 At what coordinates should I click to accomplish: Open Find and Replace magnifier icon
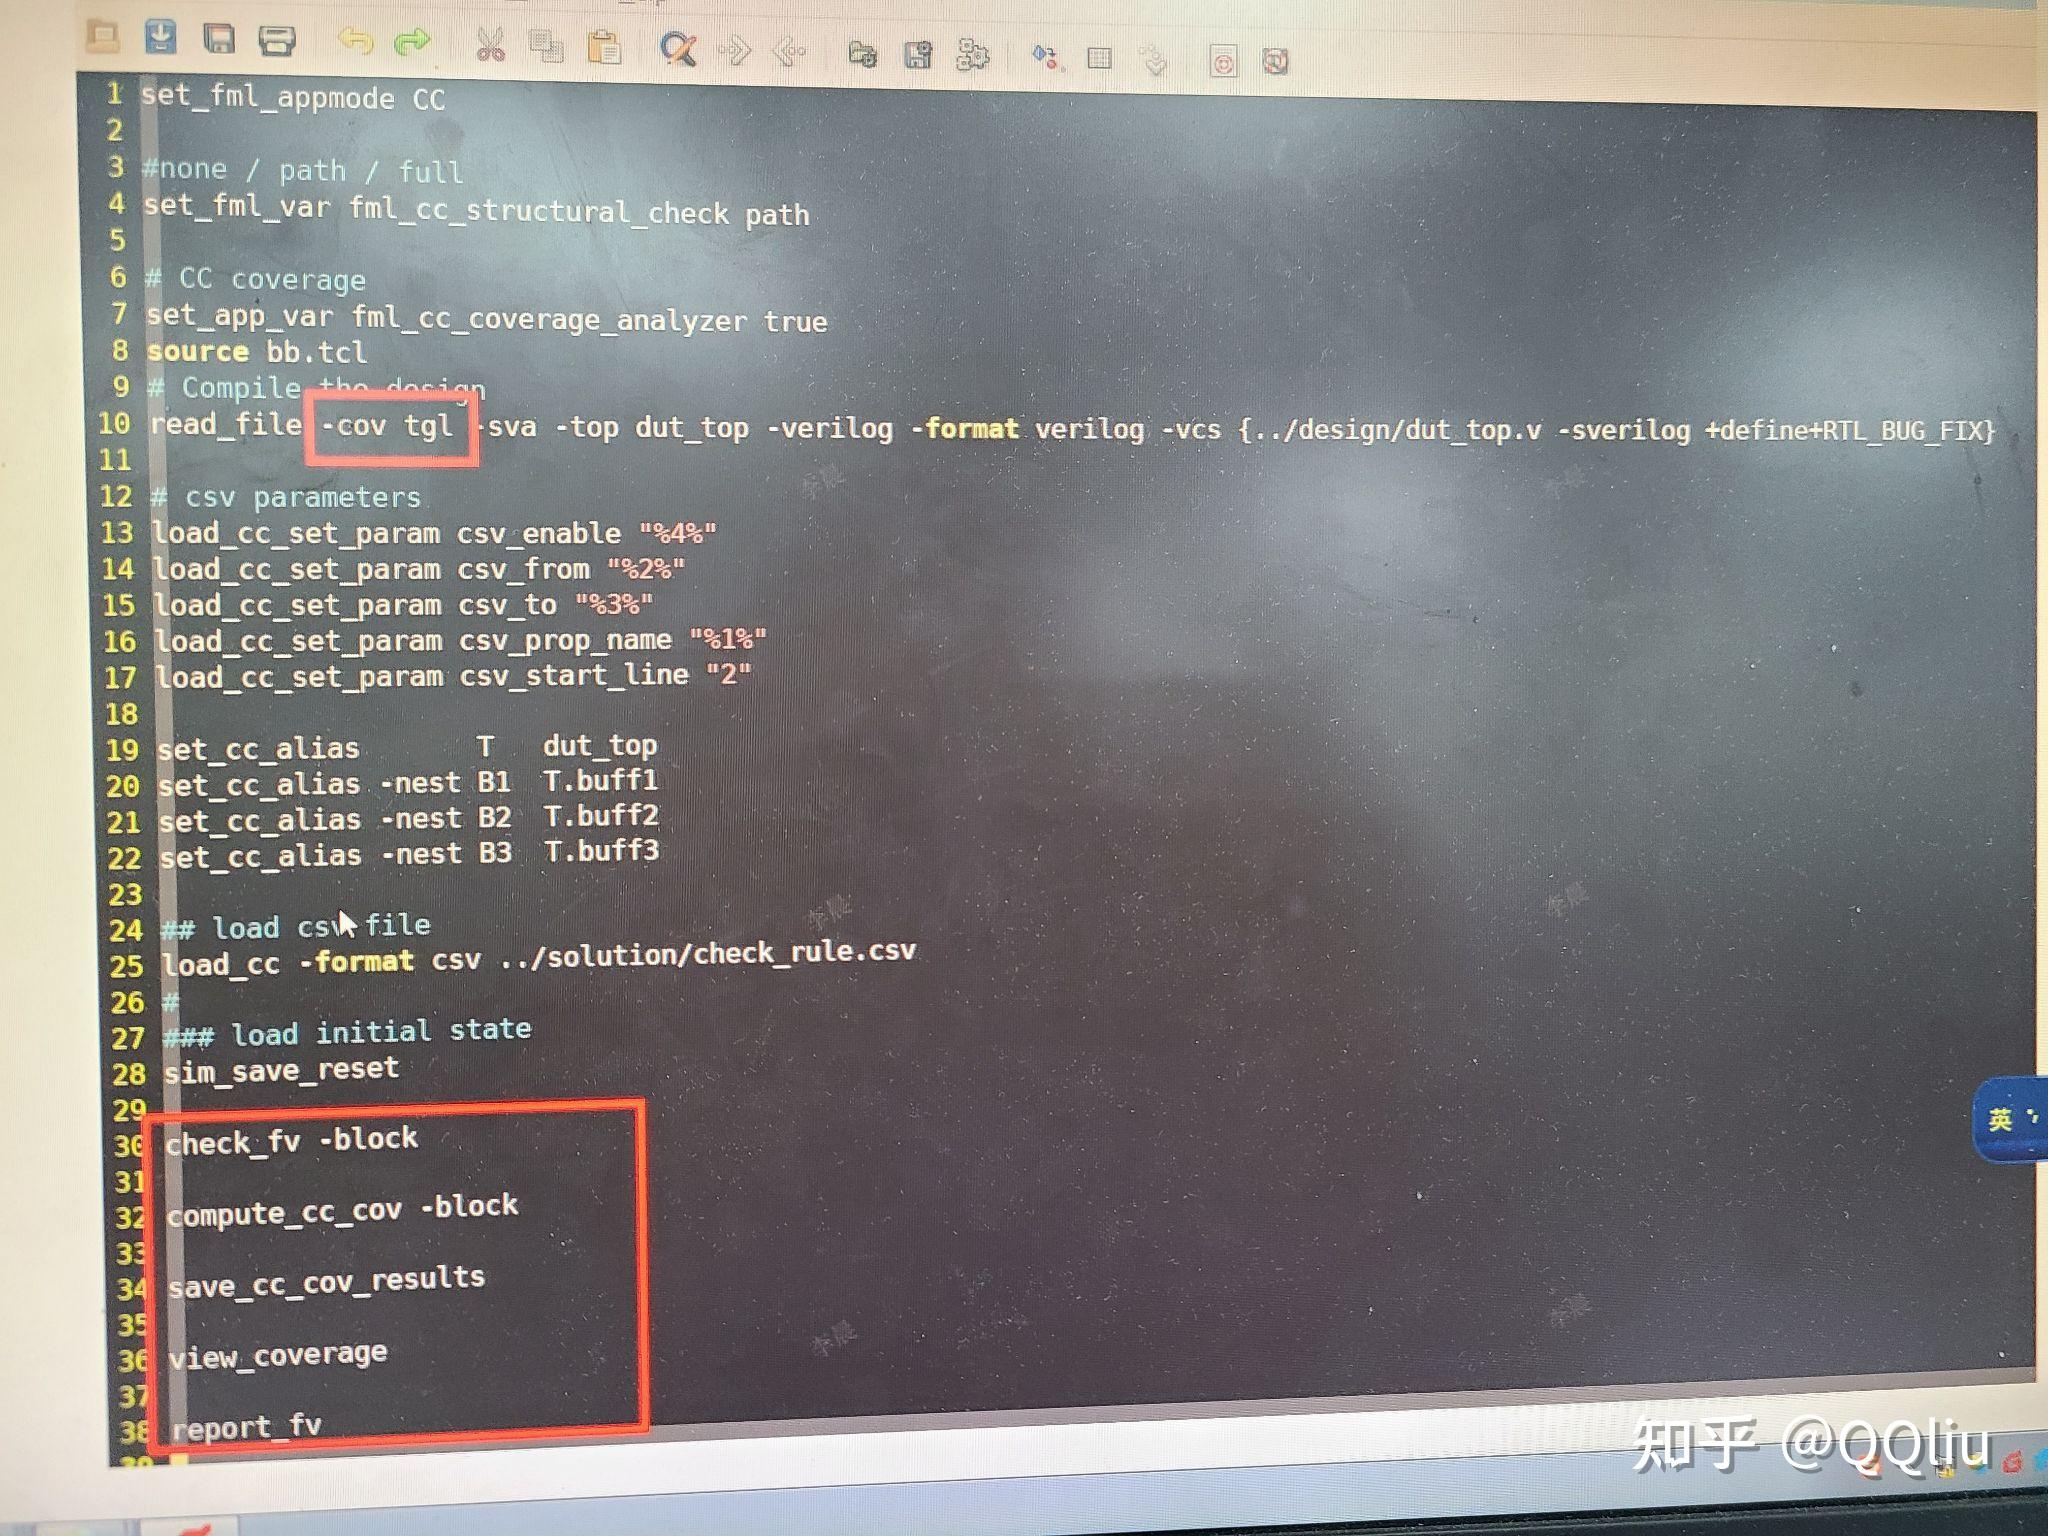[678, 49]
